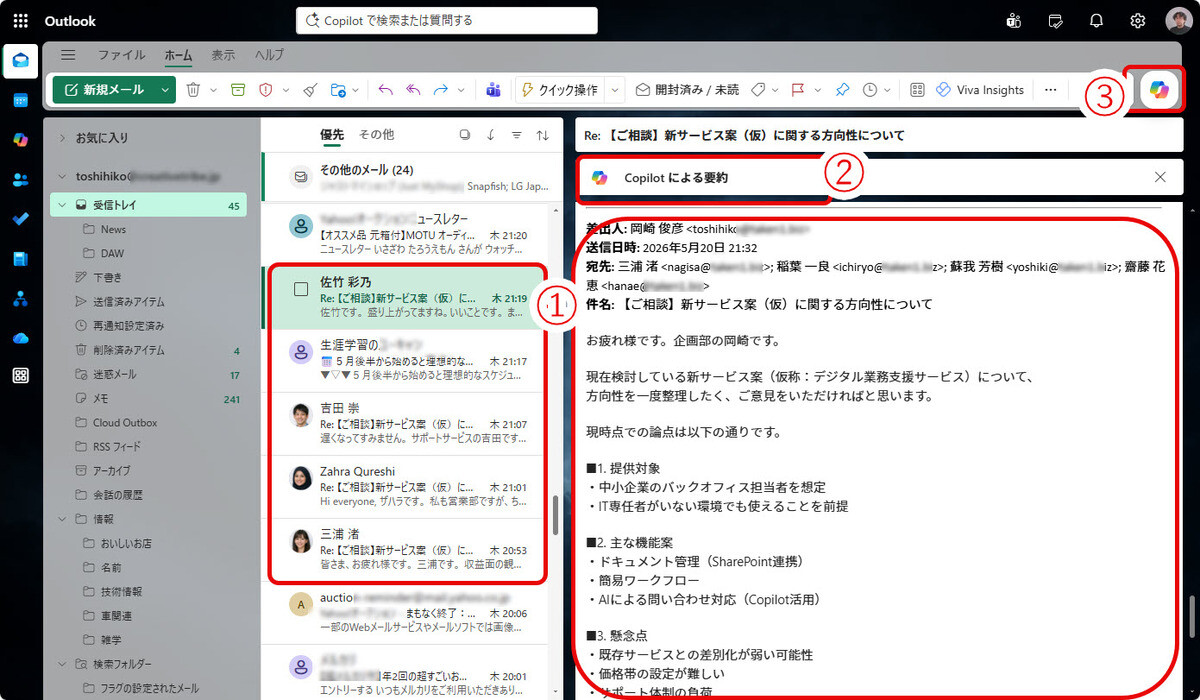
Task: Open the app launcher grid icon
Action: (x=21, y=21)
